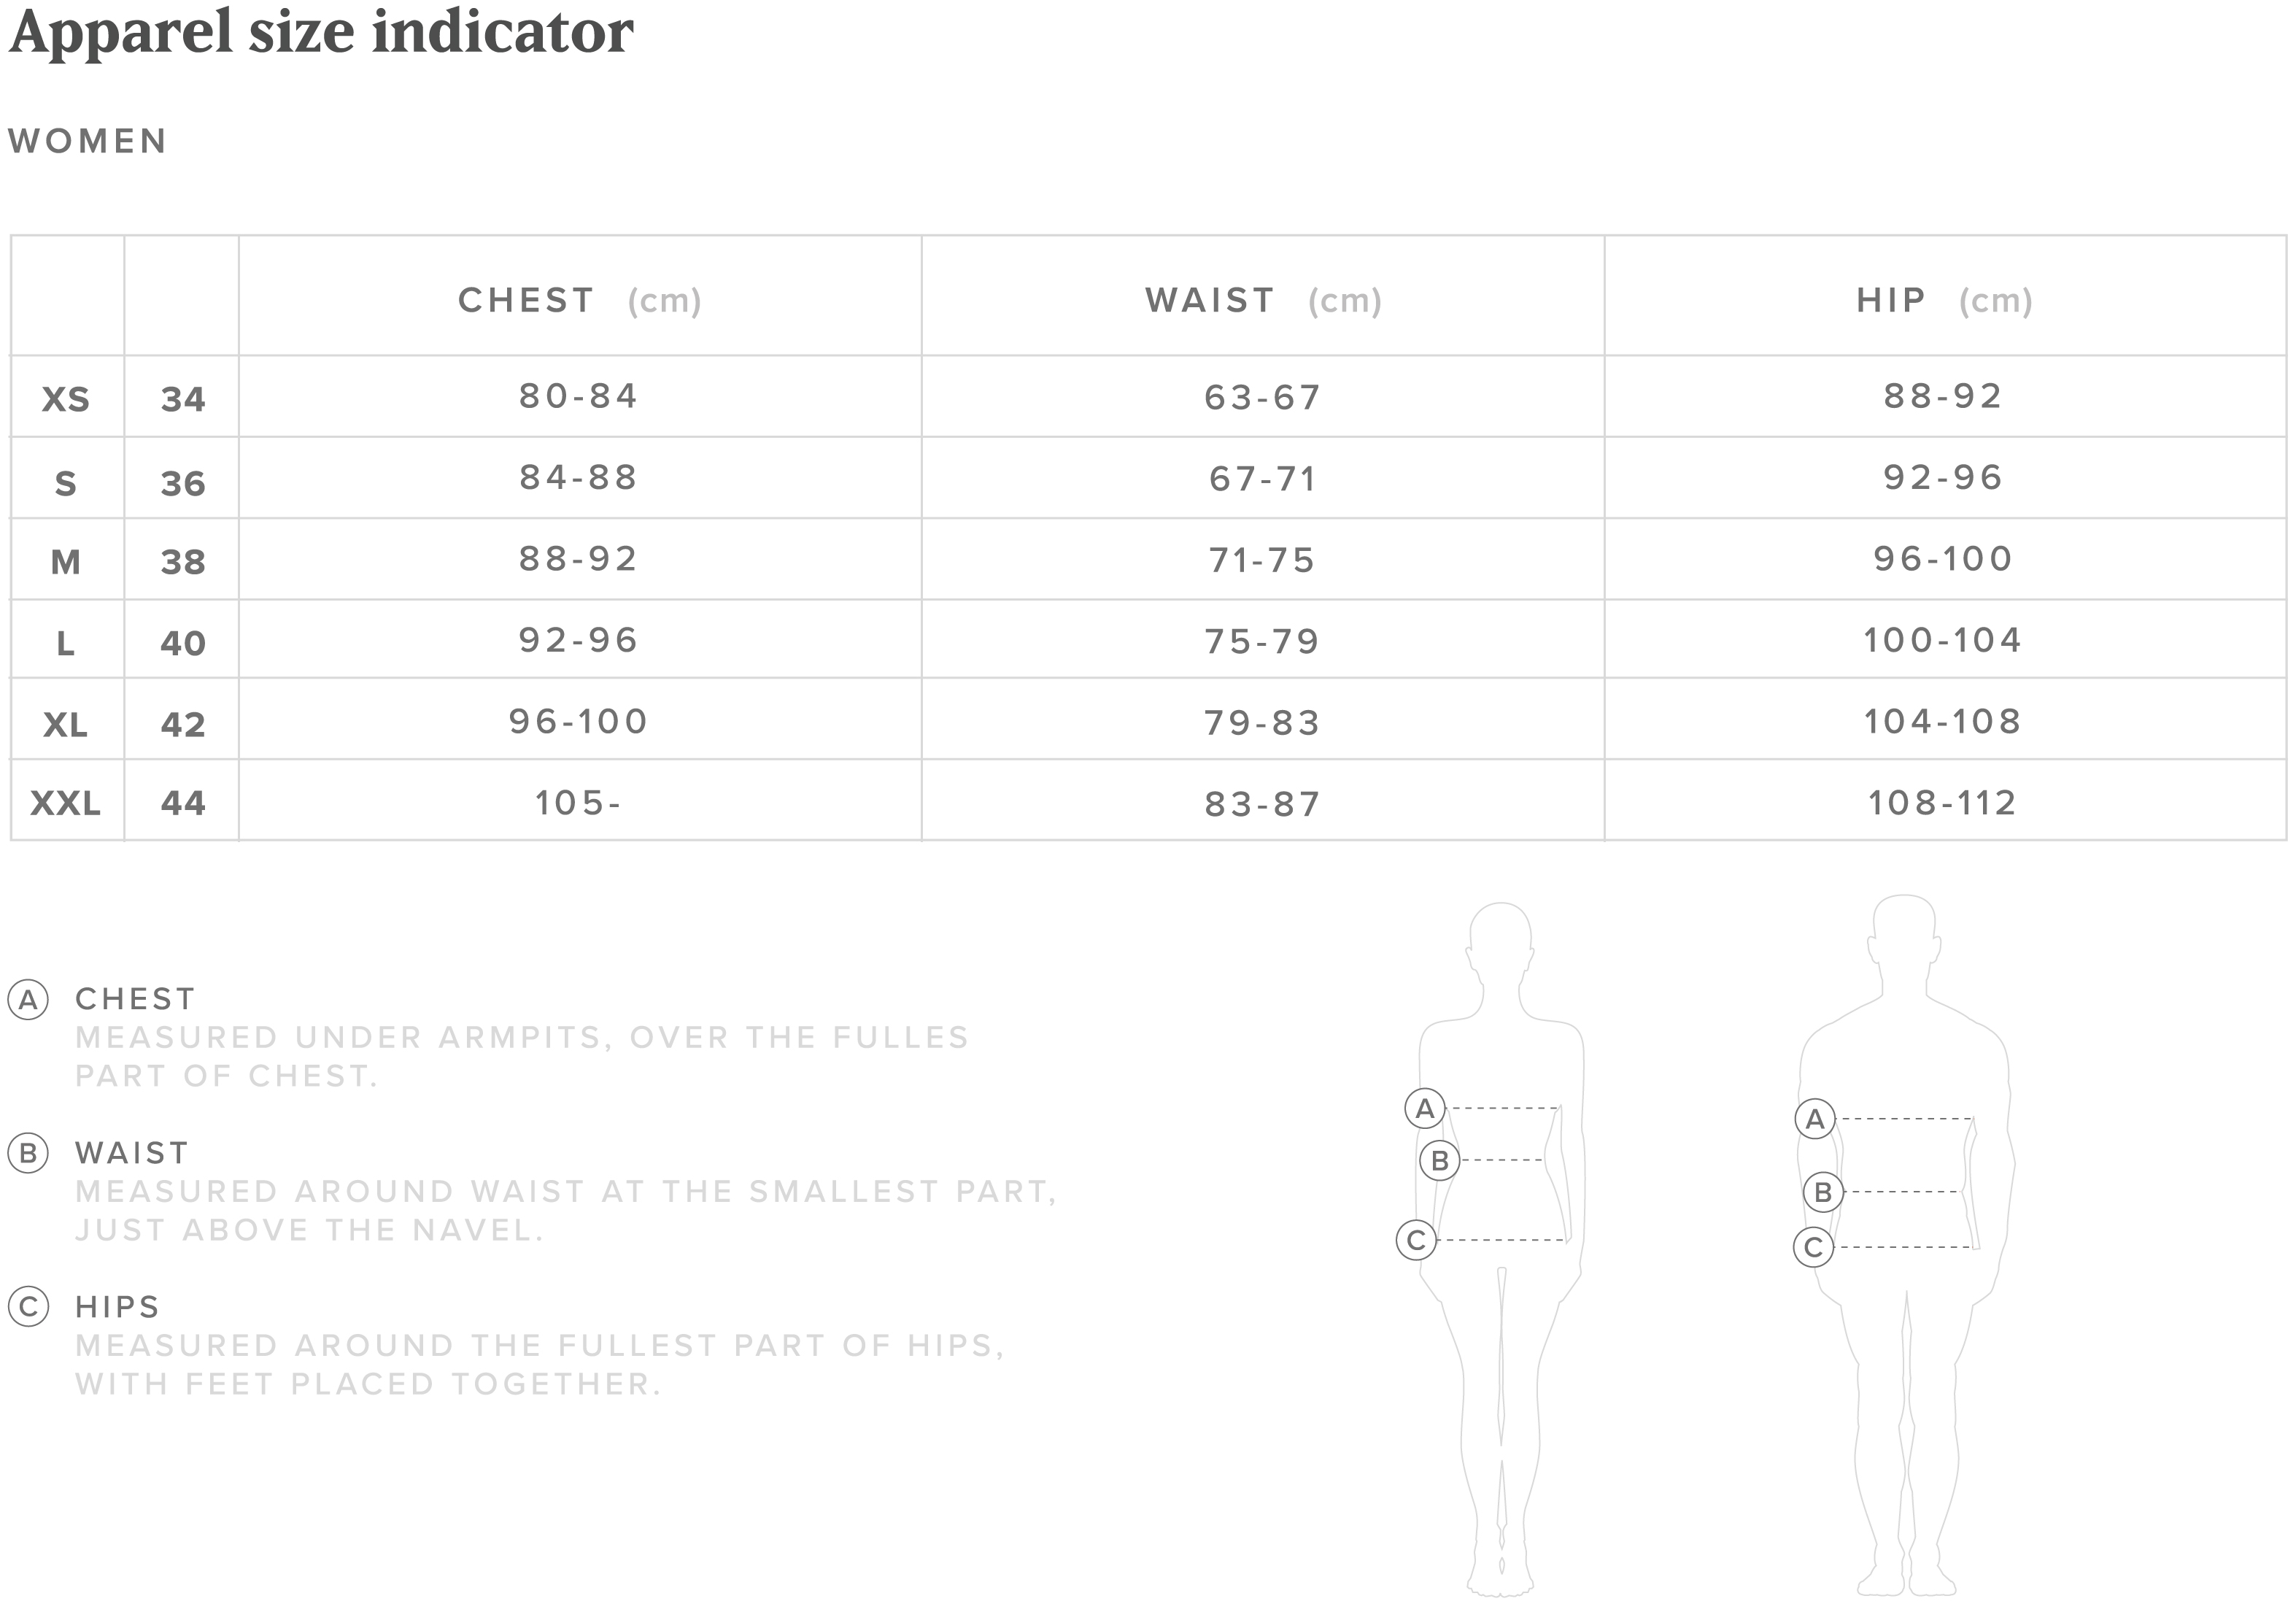Viewport: 2296px width, 1604px height.
Task: Click the CHEST (cm) column header
Action: [x=580, y=300]
